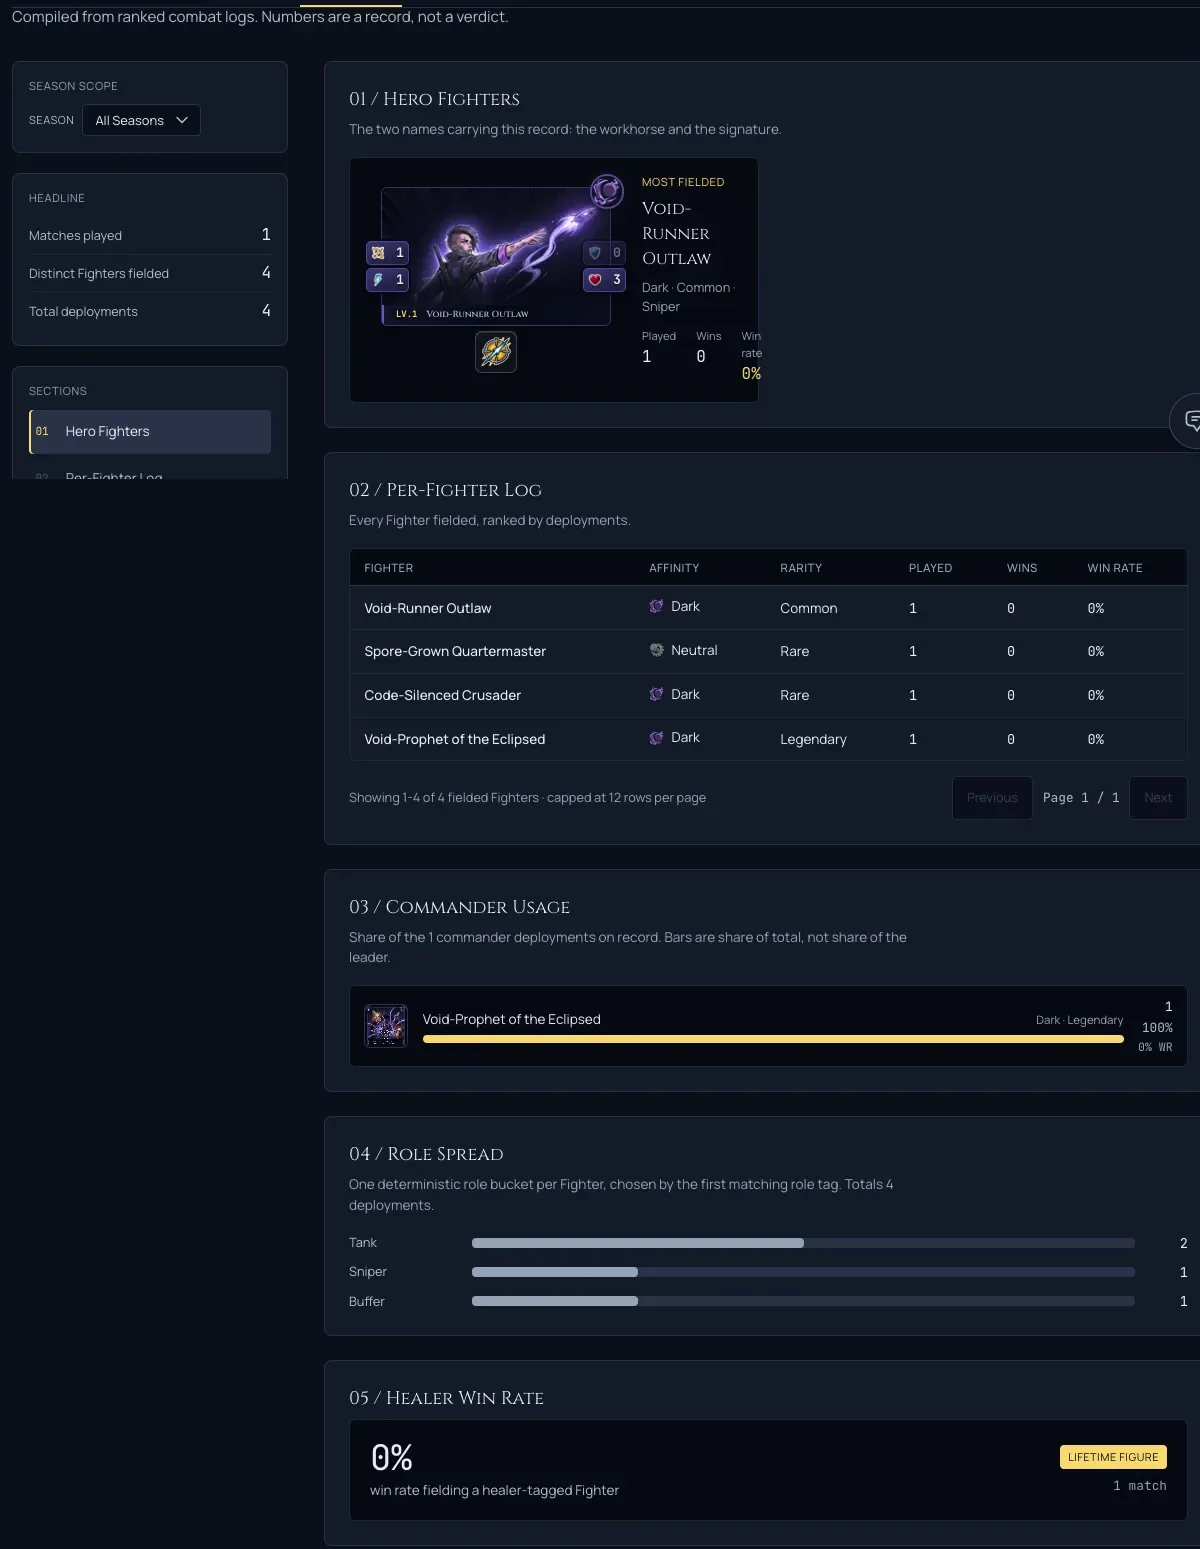The height and width of the screenshot is (1549, 1200).
Task: Select Void-Prophet of the Eclipsed table row name
Action: (455, 739)
